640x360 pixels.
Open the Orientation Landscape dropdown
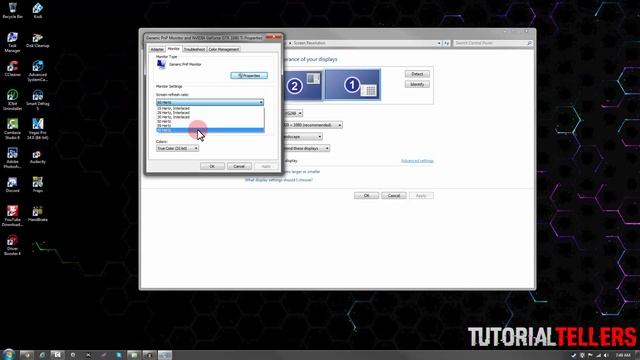click(302, 137)
